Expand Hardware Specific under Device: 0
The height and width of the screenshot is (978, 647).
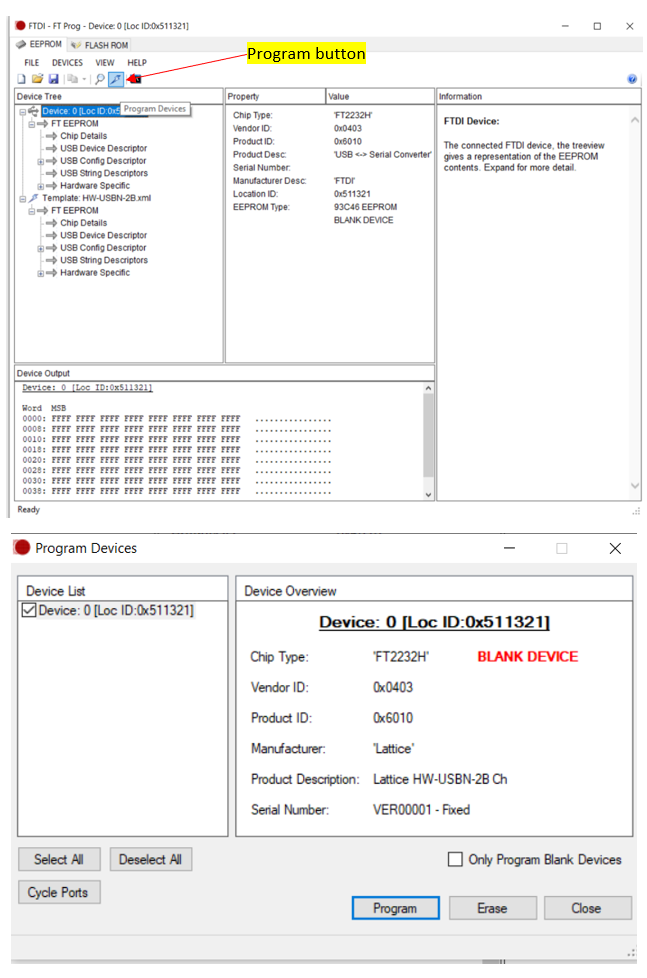pyautogui.click(x=41, y=186)
